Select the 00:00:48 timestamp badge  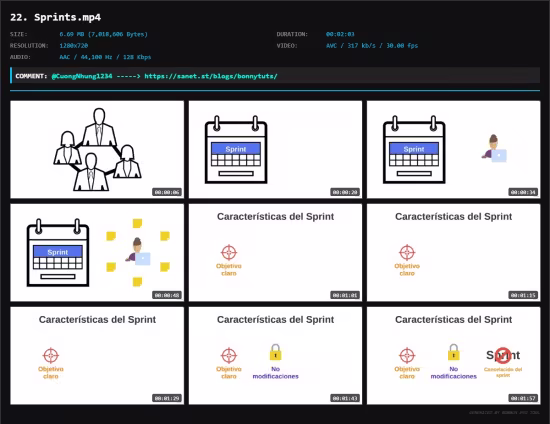coord(167,295)
